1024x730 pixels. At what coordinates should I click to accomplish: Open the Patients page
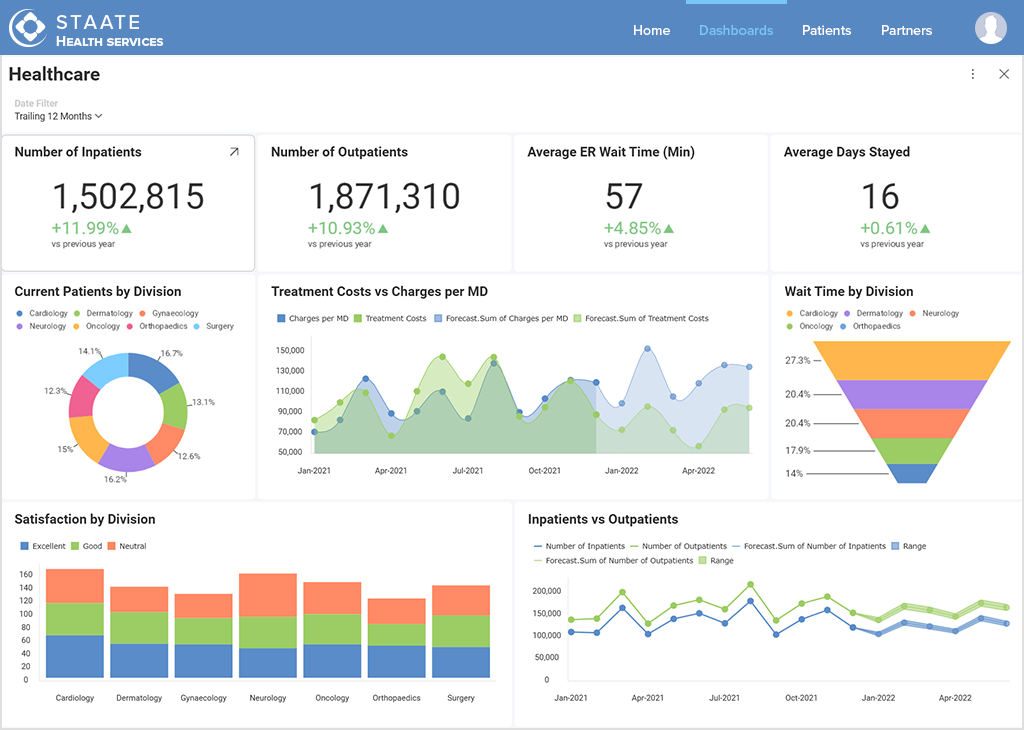click(x=826, y=30)
